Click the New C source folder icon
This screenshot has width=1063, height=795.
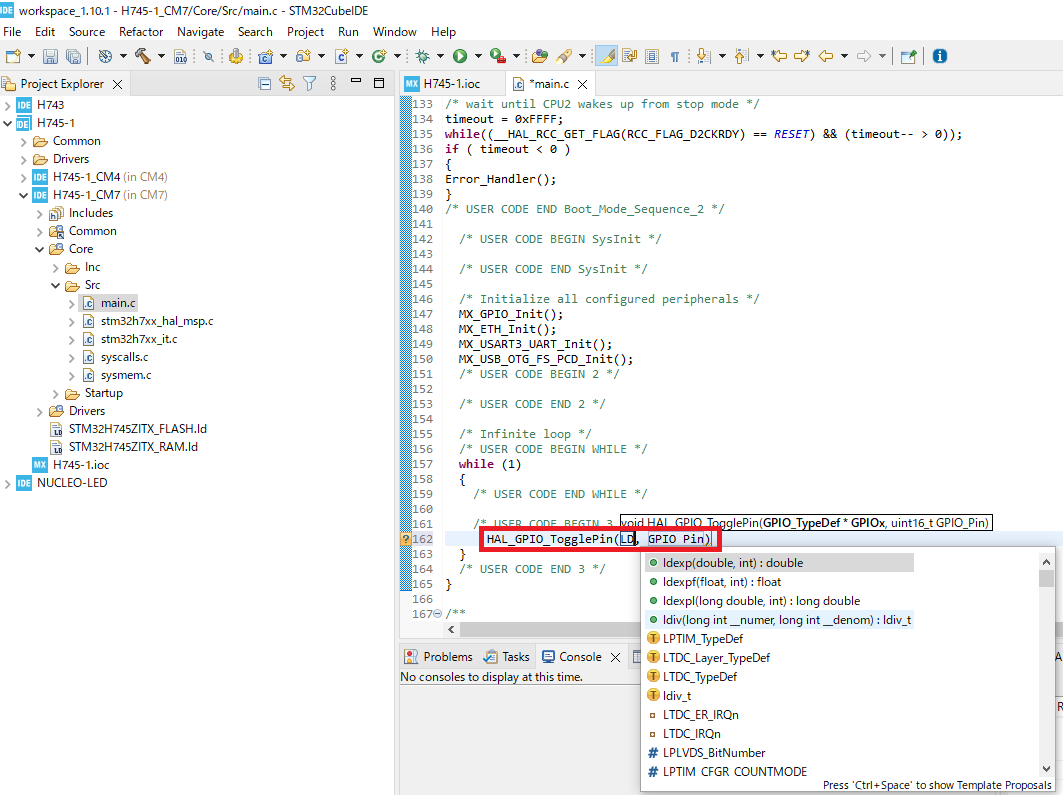tap(303, 56)
